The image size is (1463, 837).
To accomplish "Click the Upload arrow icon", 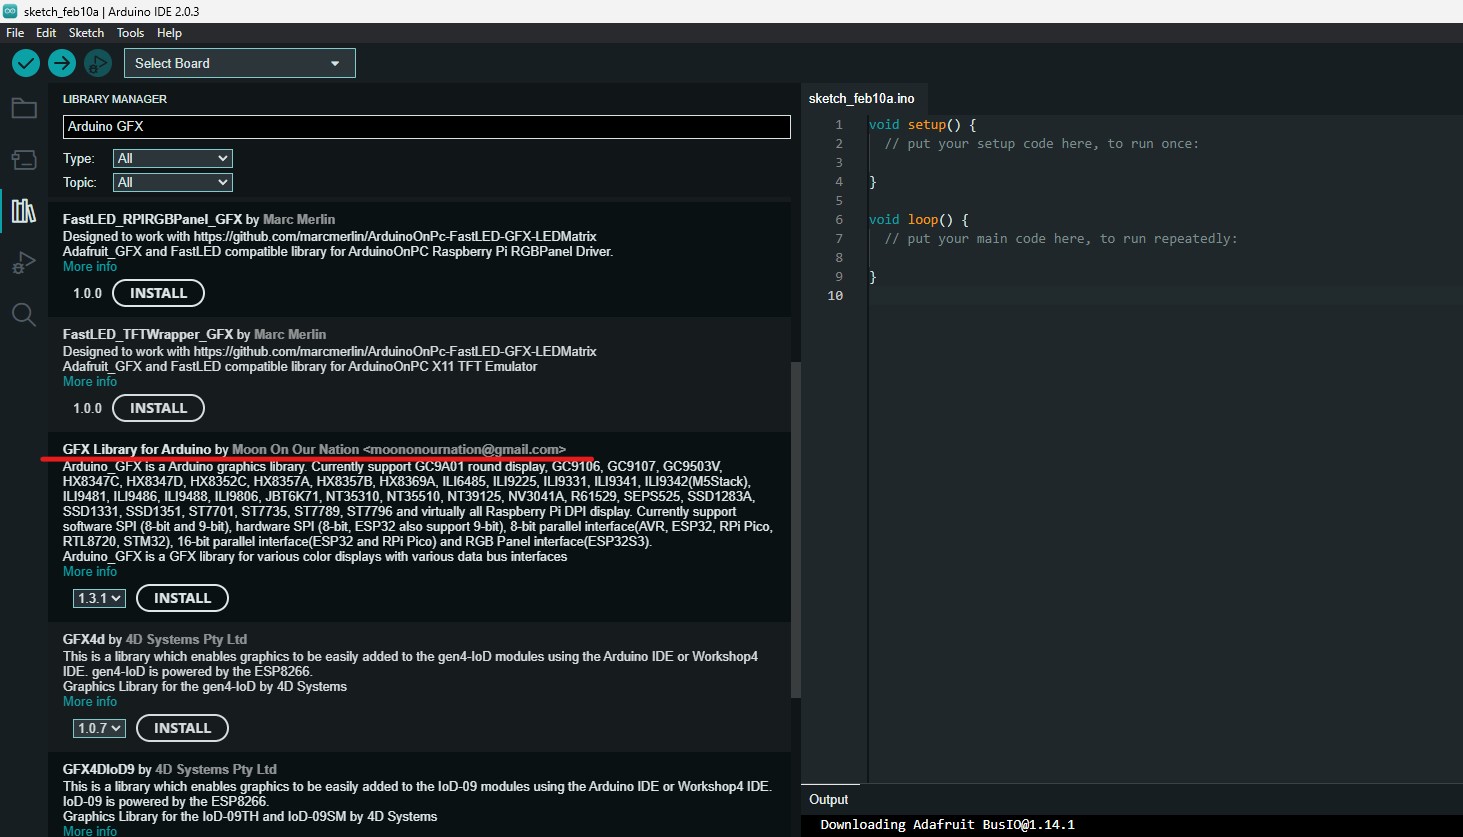I will point(62,63).
